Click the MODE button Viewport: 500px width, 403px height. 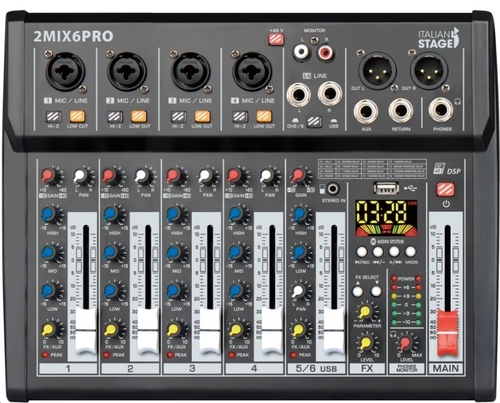[x=411, y=251]
